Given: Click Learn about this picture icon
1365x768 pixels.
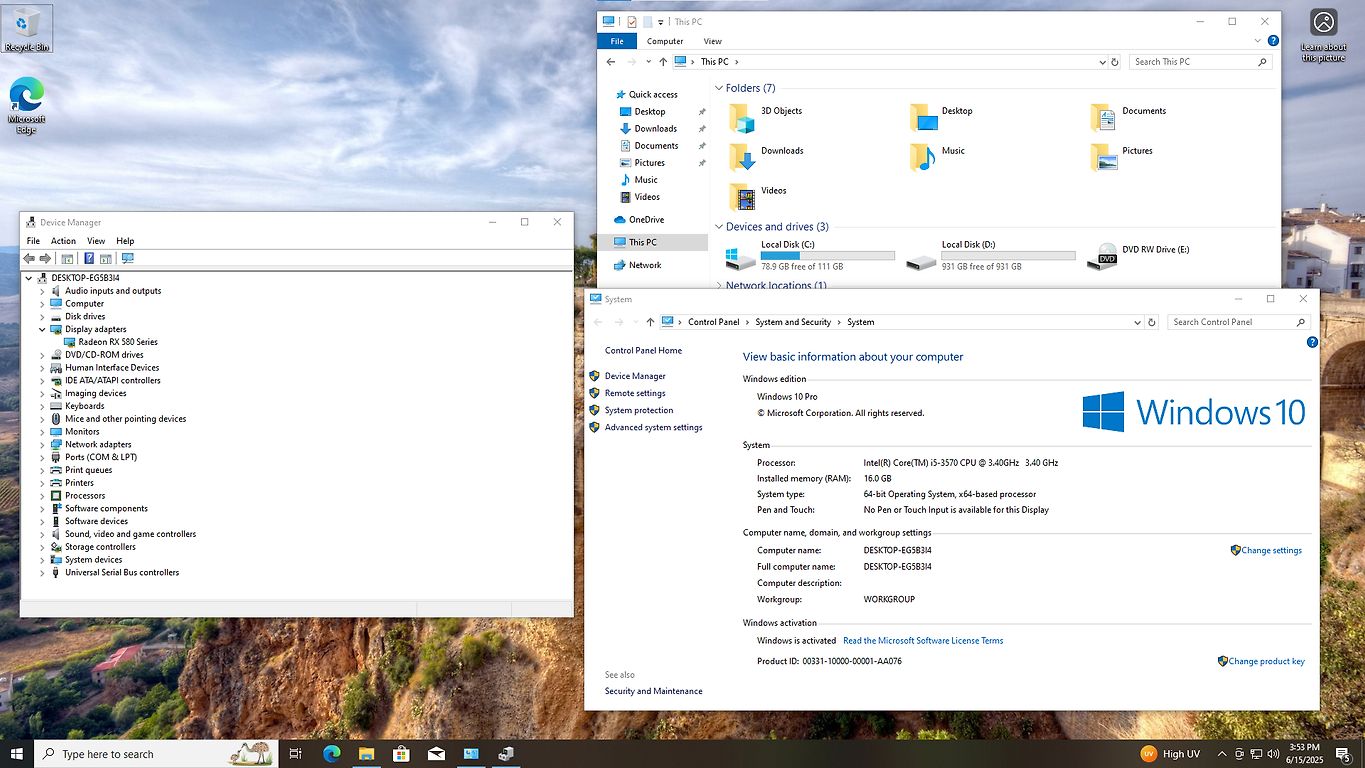Looking at the screenshot, I should click(x=1323, y=36).
